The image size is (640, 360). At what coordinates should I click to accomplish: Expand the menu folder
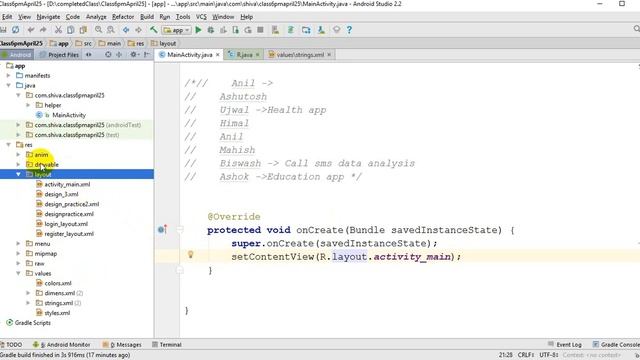coord(18,243)
